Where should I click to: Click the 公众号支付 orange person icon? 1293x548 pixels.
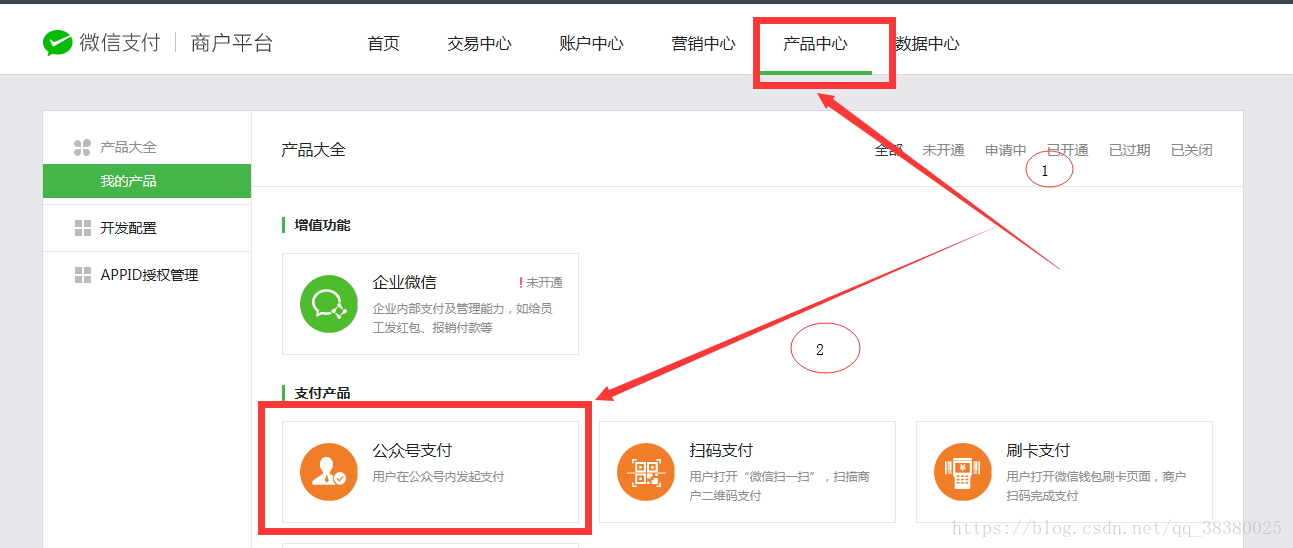point(329,472)
